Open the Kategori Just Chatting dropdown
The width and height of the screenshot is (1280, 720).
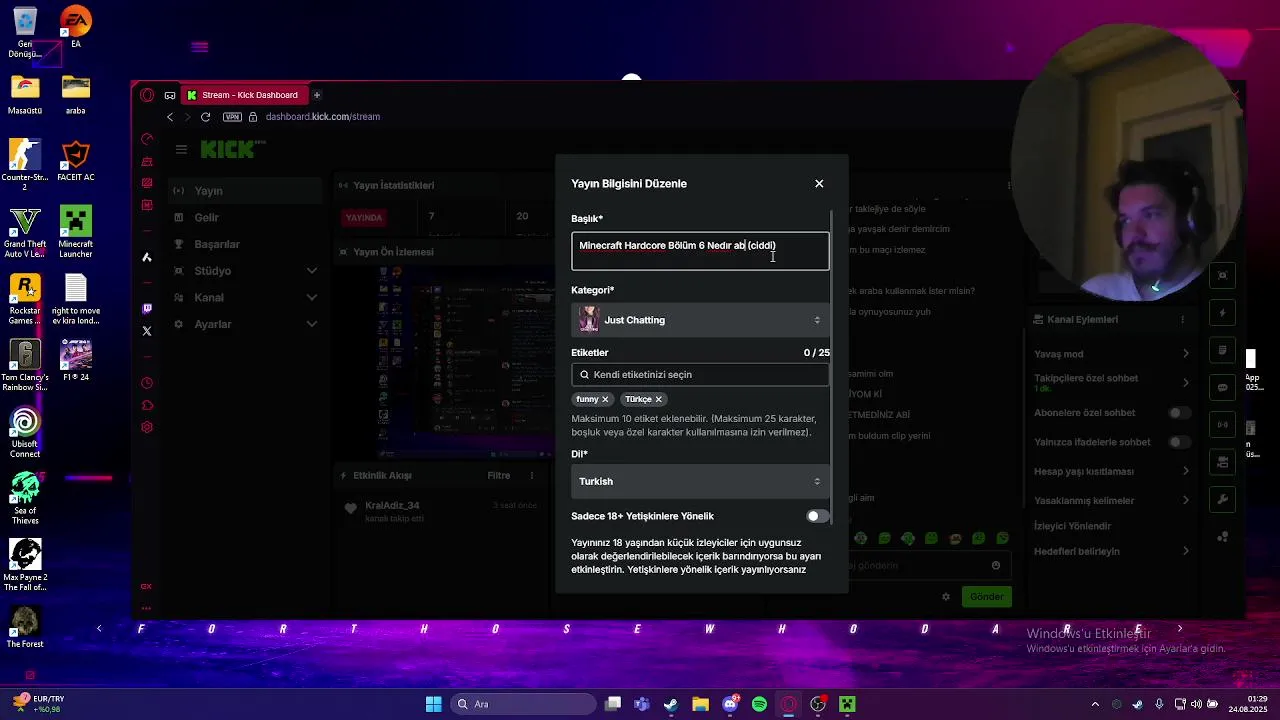[x=700, y=320]
